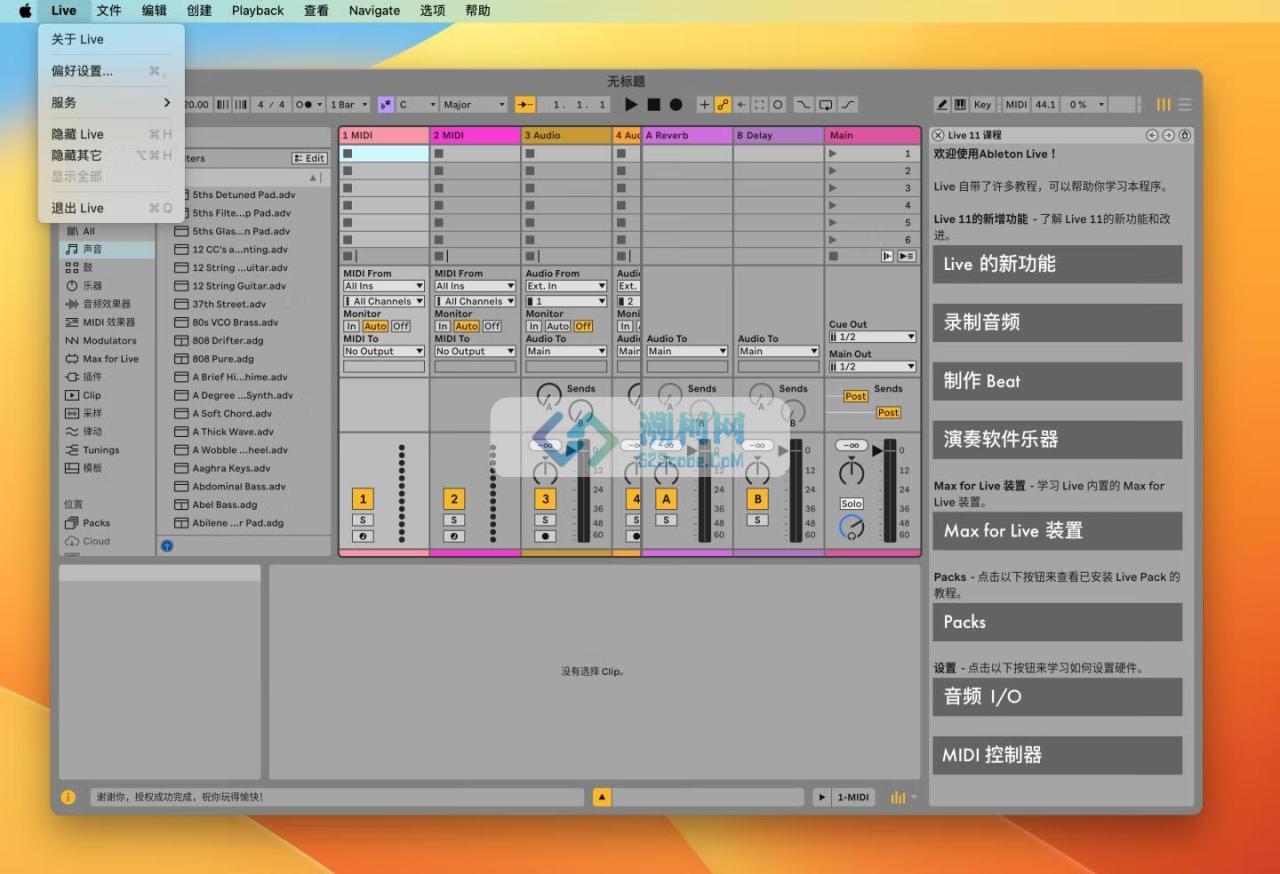The height and width of the screenshot is (874, 1280).
Task: Arm track 3 Audio for recording
Action: click(545, 537)
